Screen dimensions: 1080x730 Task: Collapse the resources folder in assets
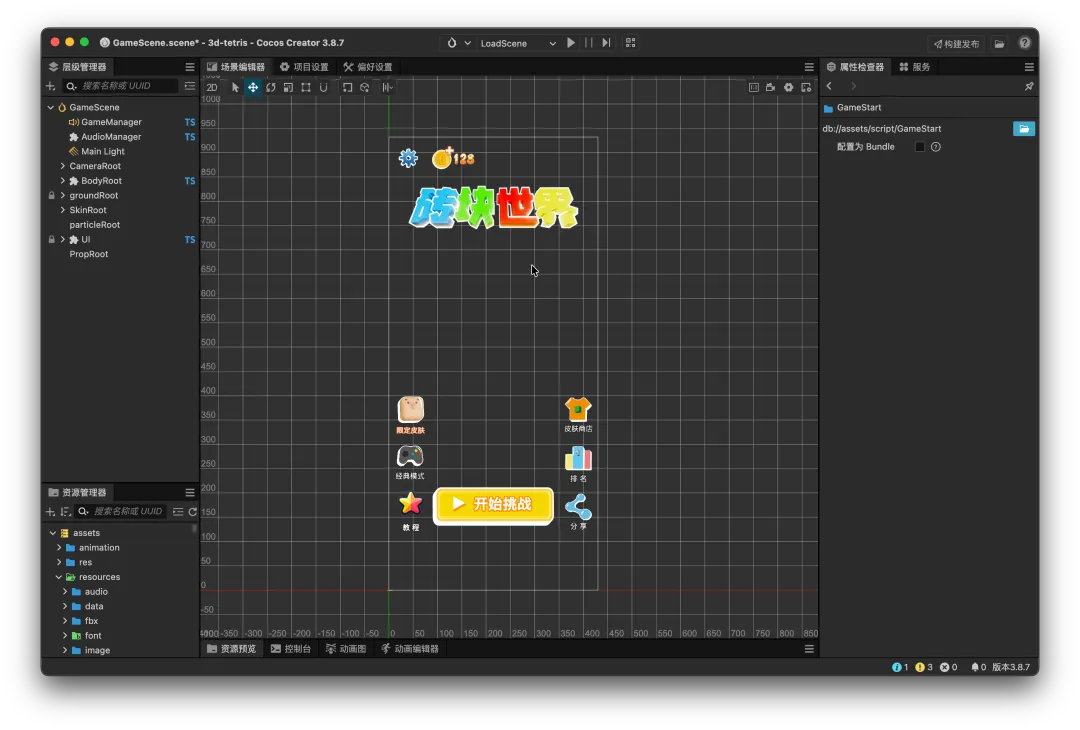(x=59, y=577)
